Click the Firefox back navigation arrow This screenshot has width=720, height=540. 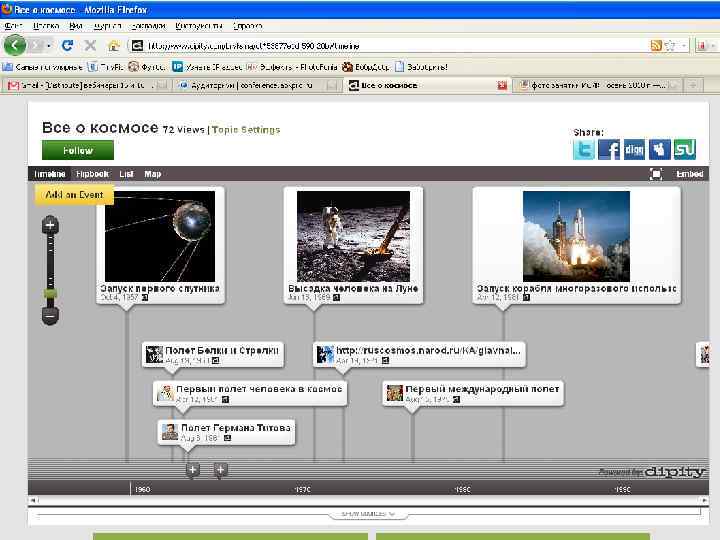coord(15,45)
